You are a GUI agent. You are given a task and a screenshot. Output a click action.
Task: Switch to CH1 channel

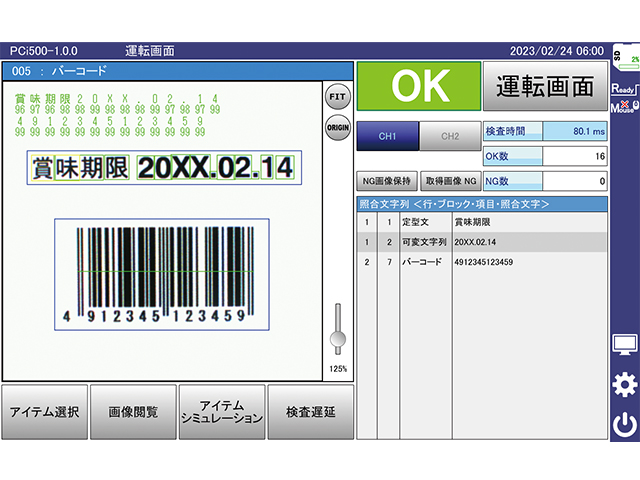388,136
